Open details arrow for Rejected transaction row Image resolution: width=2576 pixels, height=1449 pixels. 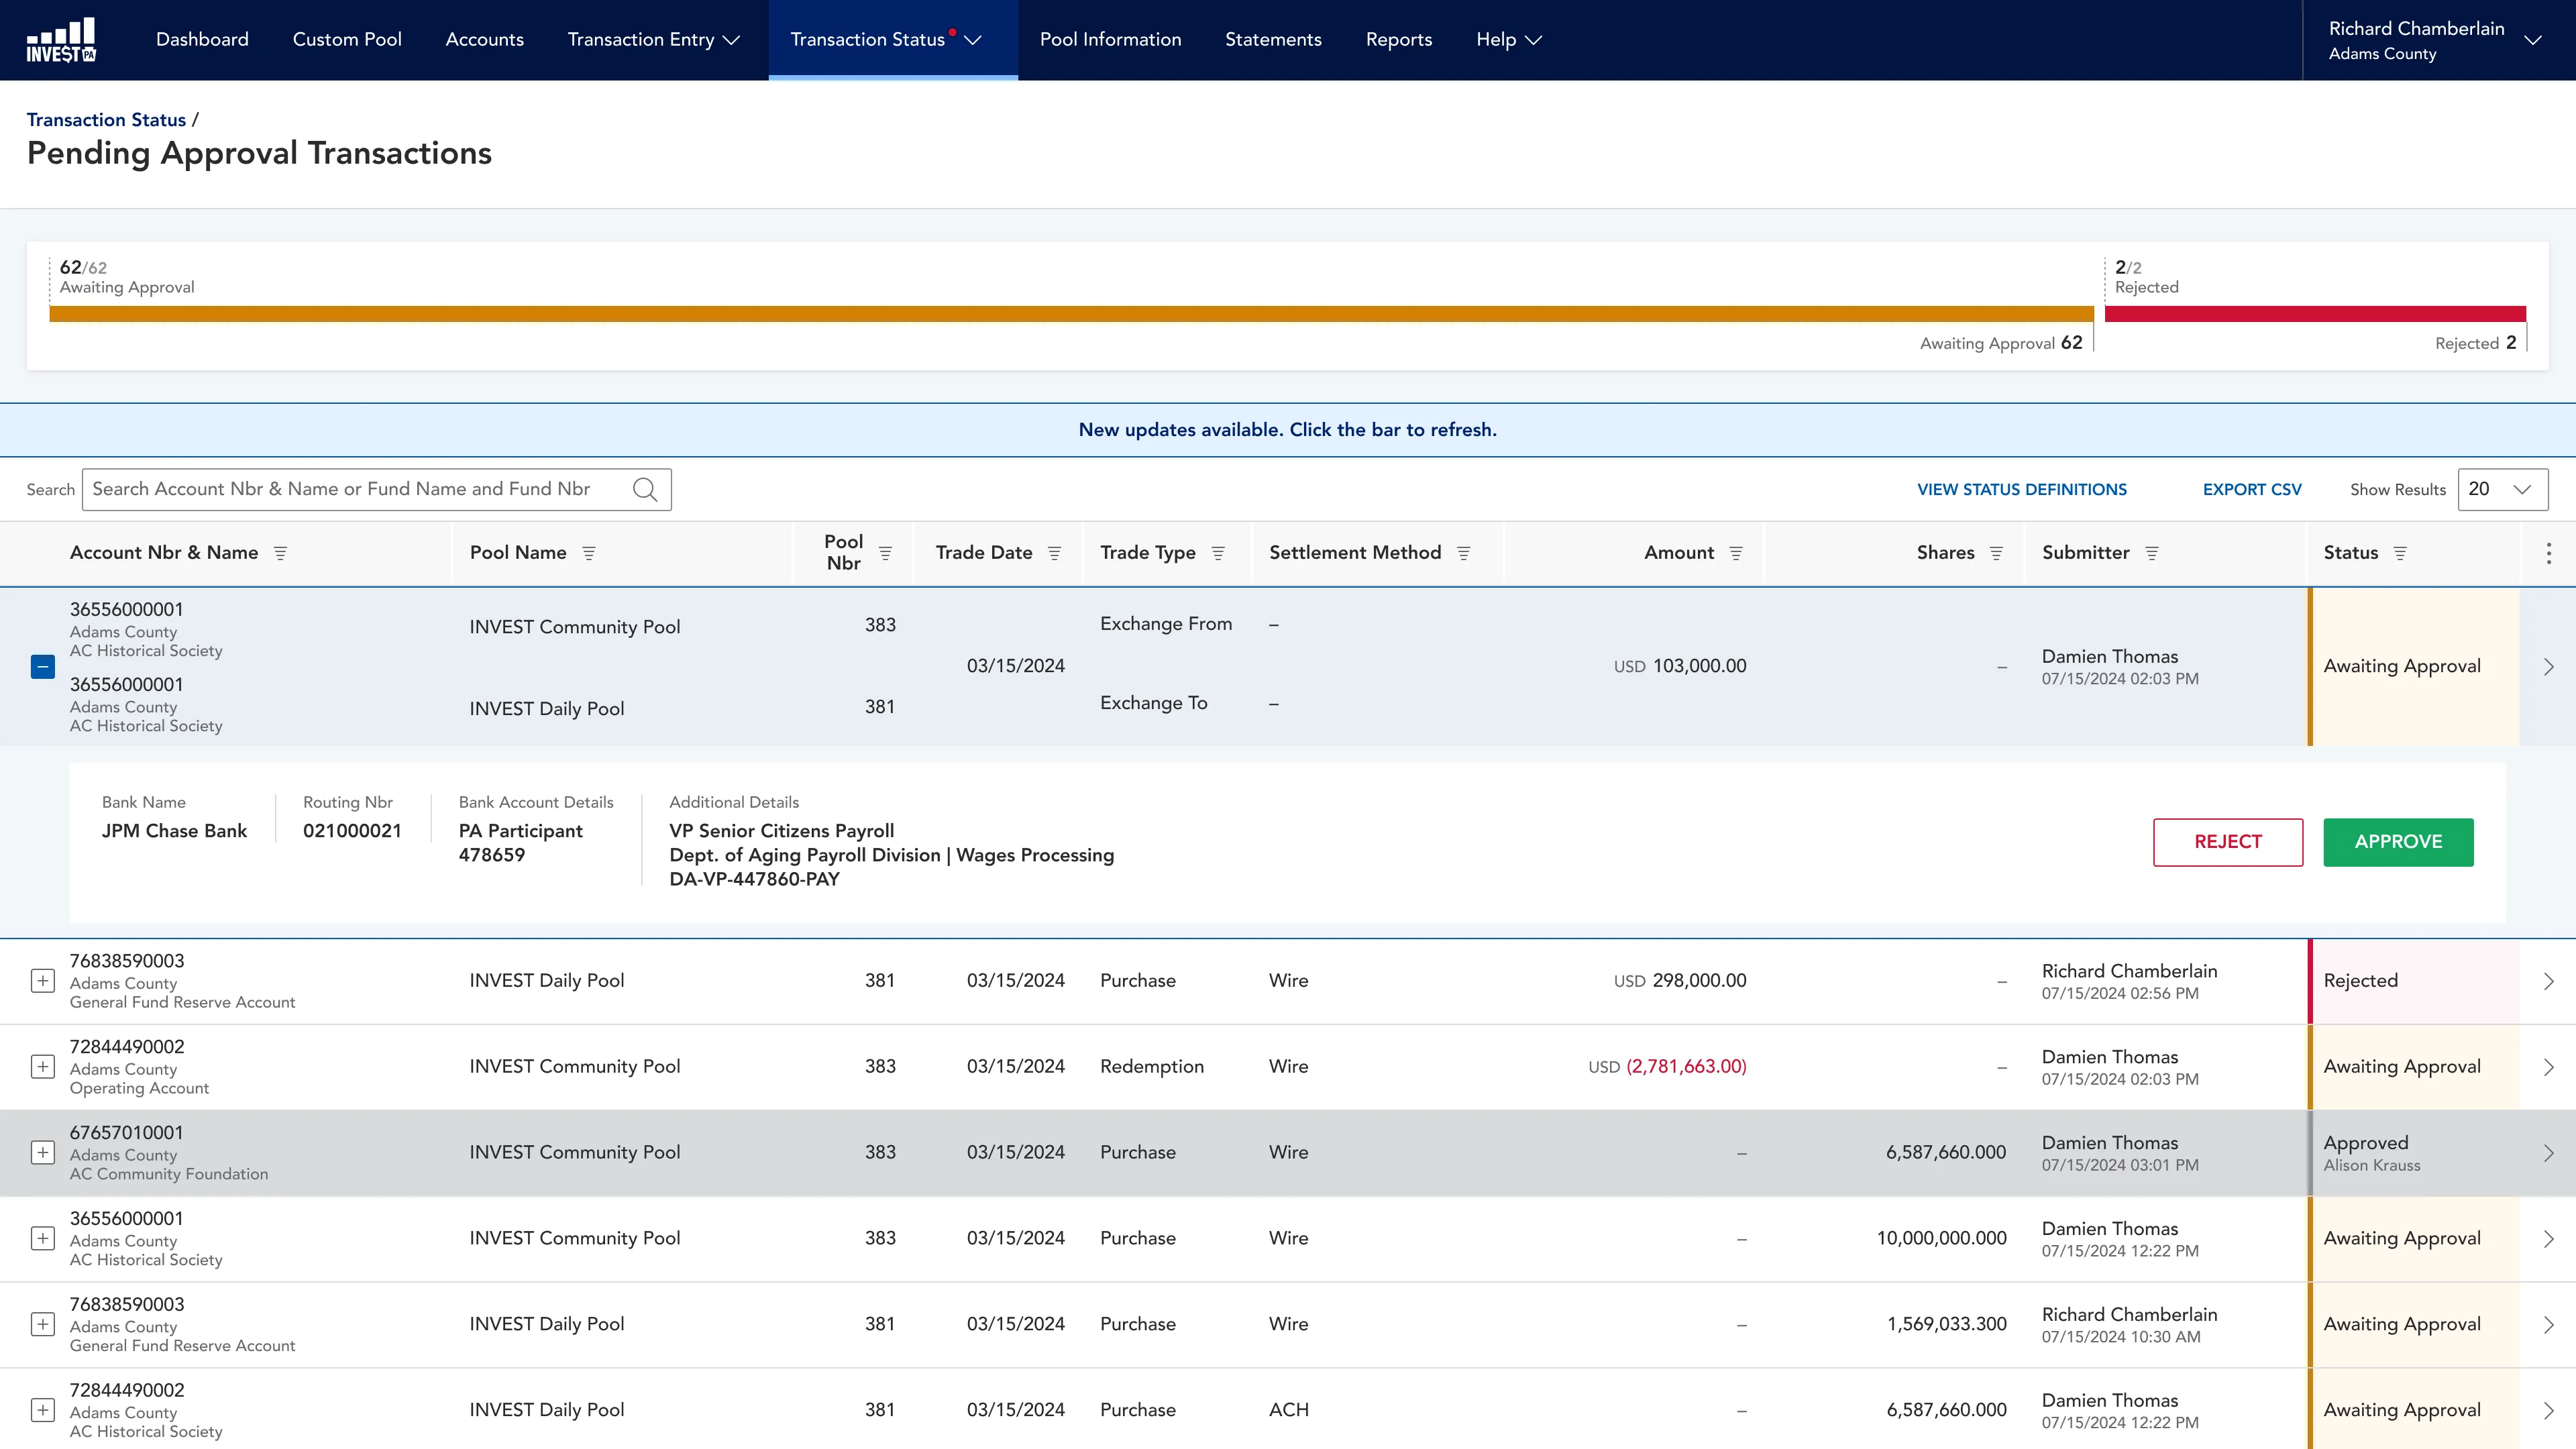point(2548,981)
